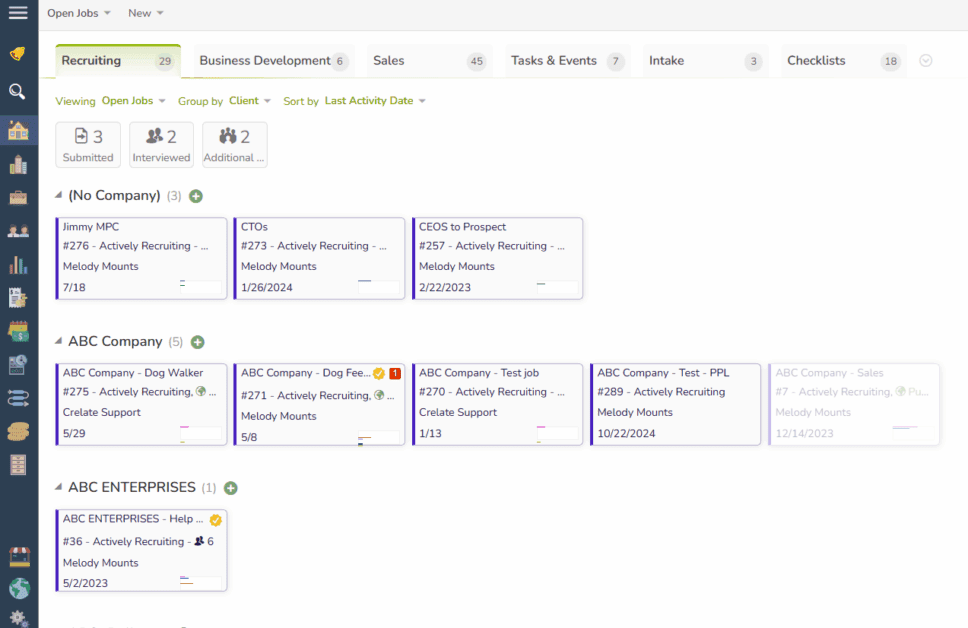Add a new job under ABC ENTERPRISES

(x=230, y=488)
